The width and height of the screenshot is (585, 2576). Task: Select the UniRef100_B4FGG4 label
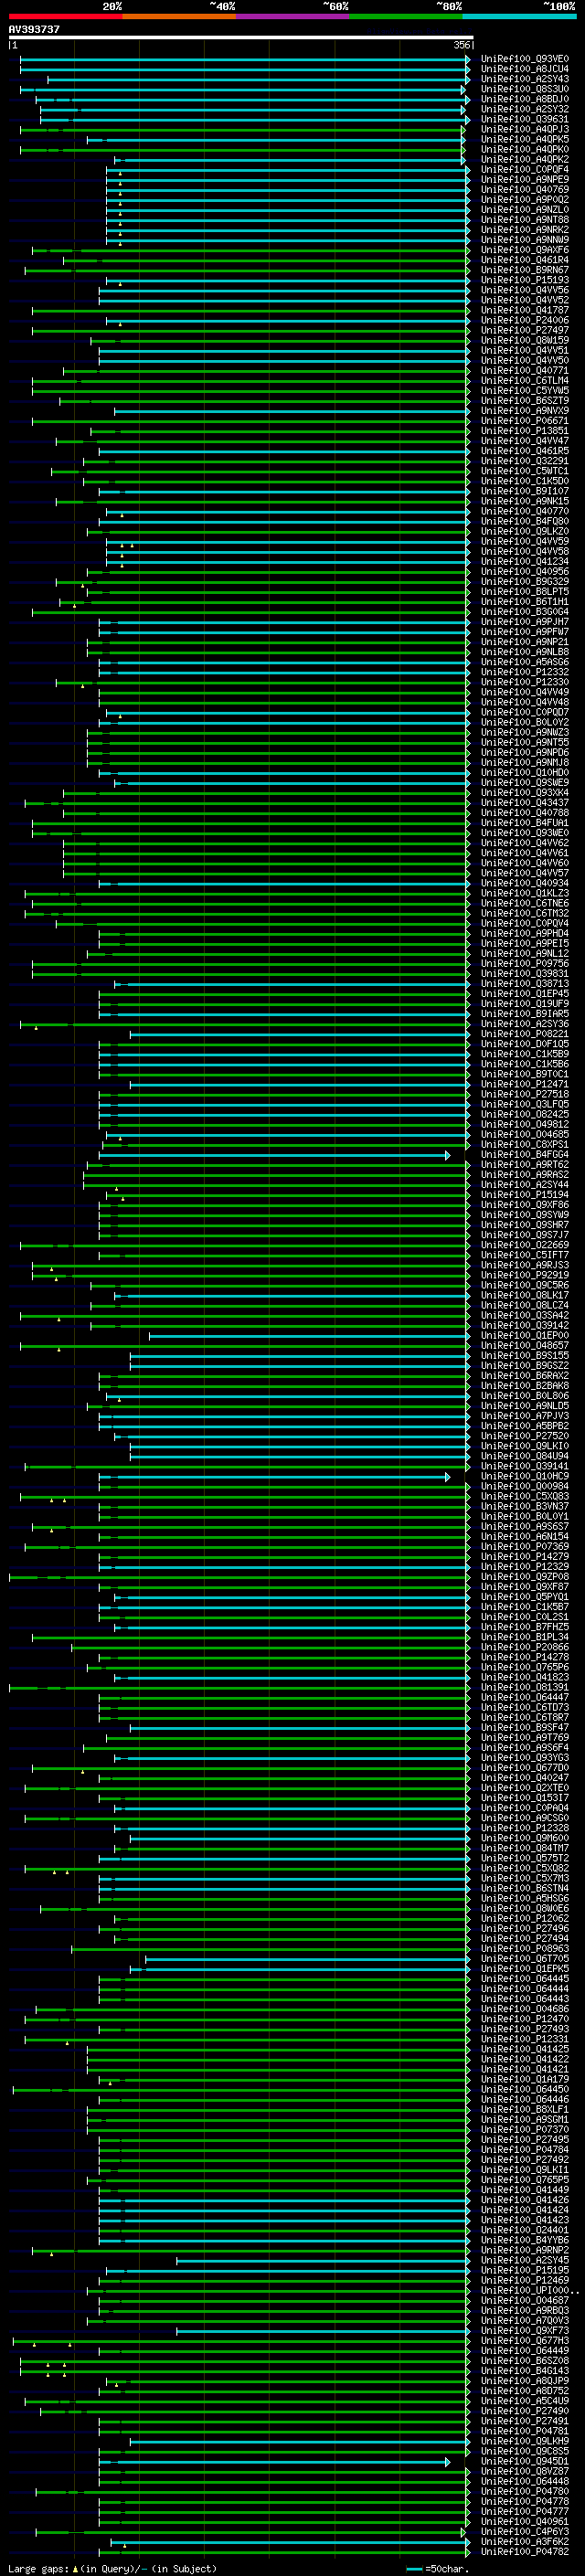point(525,1155)
